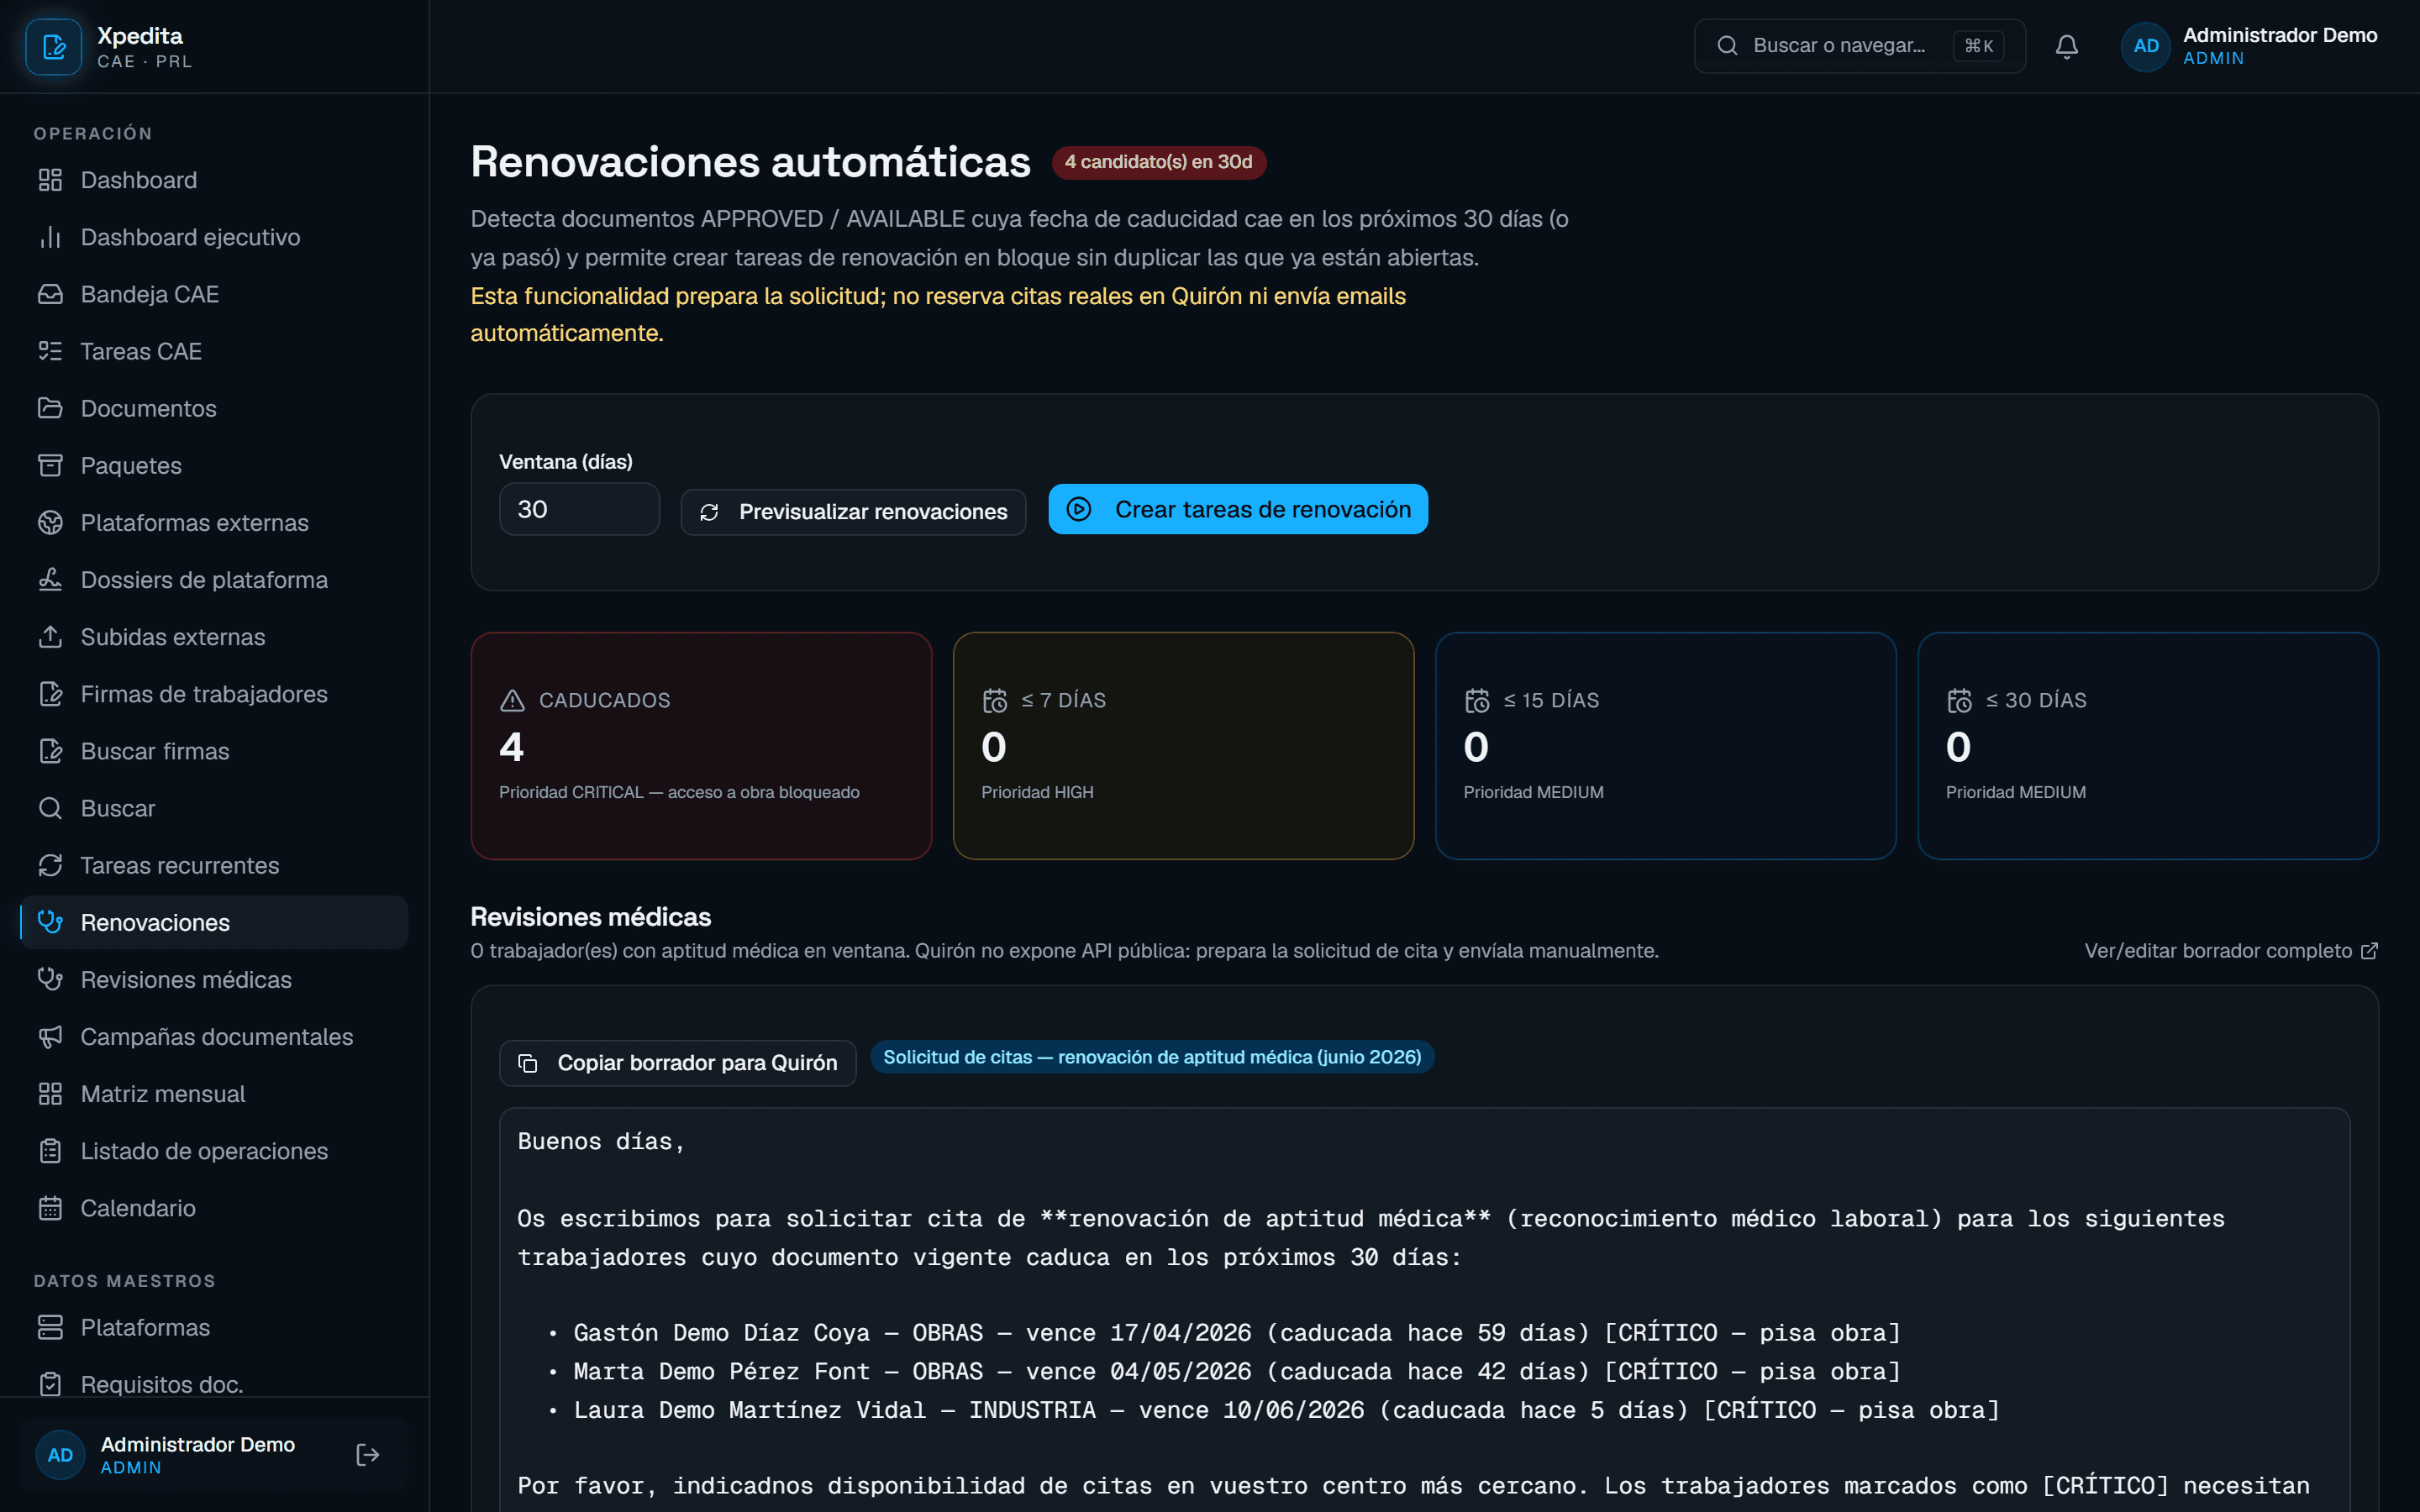The image size is (2420, 1512).
Task: Select the ≤ 15 días card
Action: point(1665,746)
